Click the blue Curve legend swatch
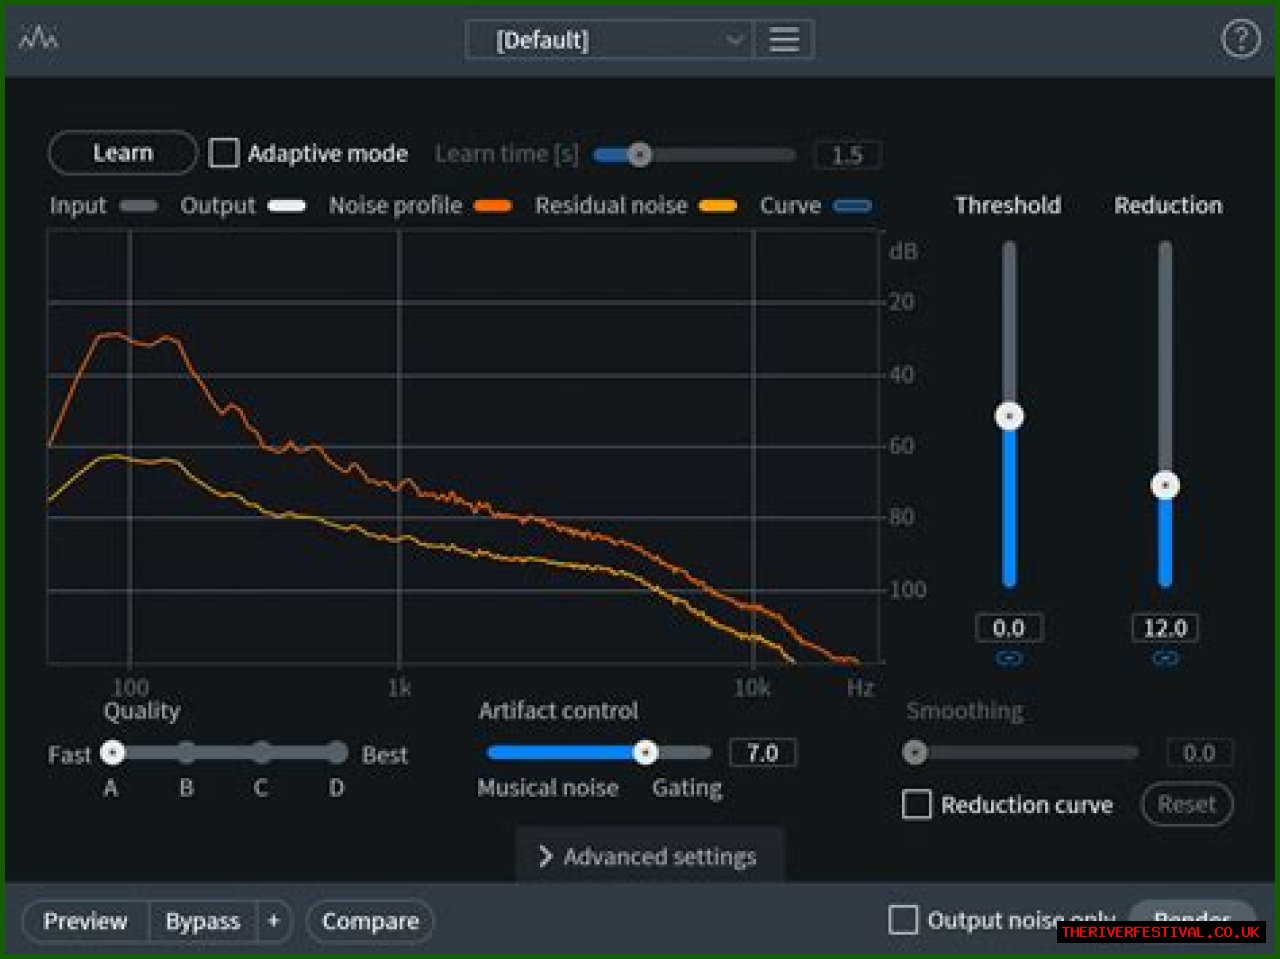 click(x=852, y=206)
